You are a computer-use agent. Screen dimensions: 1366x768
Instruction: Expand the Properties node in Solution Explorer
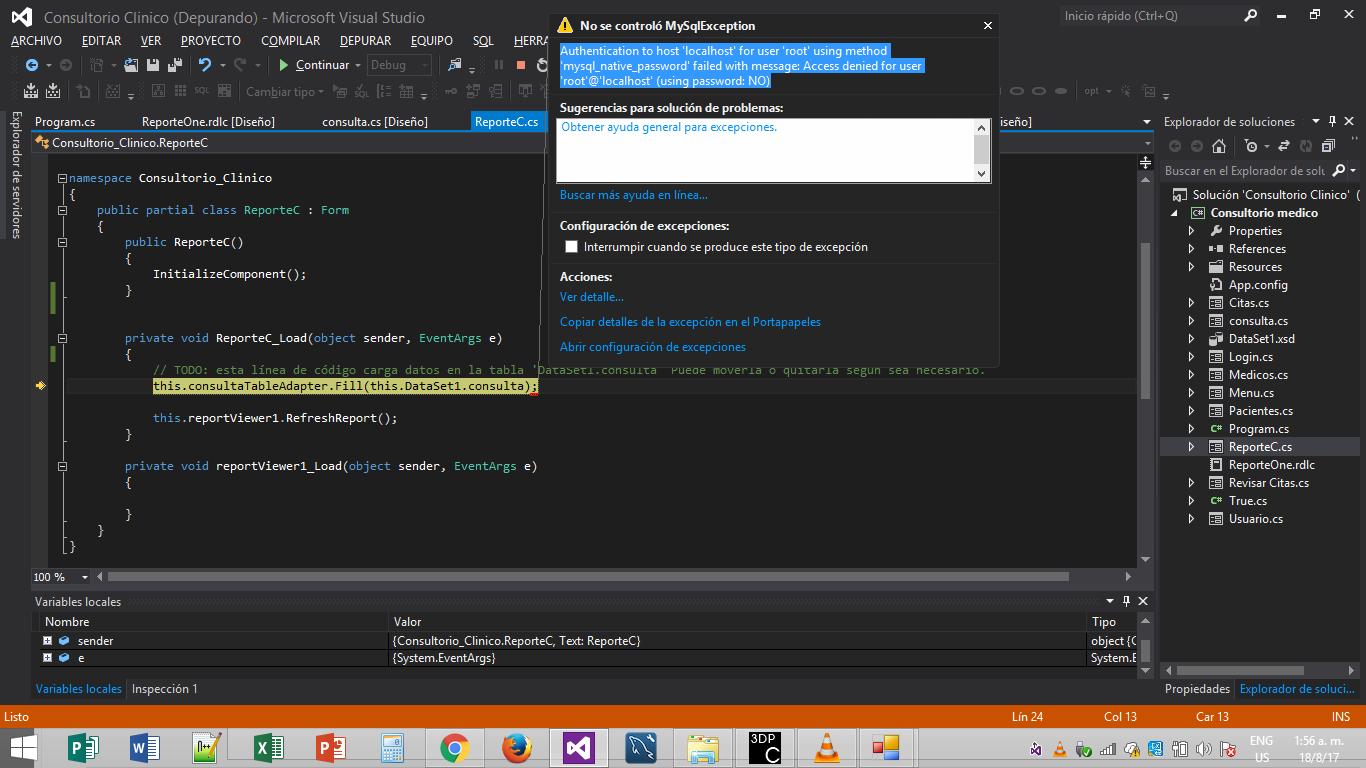click(x=1191, y=231)
